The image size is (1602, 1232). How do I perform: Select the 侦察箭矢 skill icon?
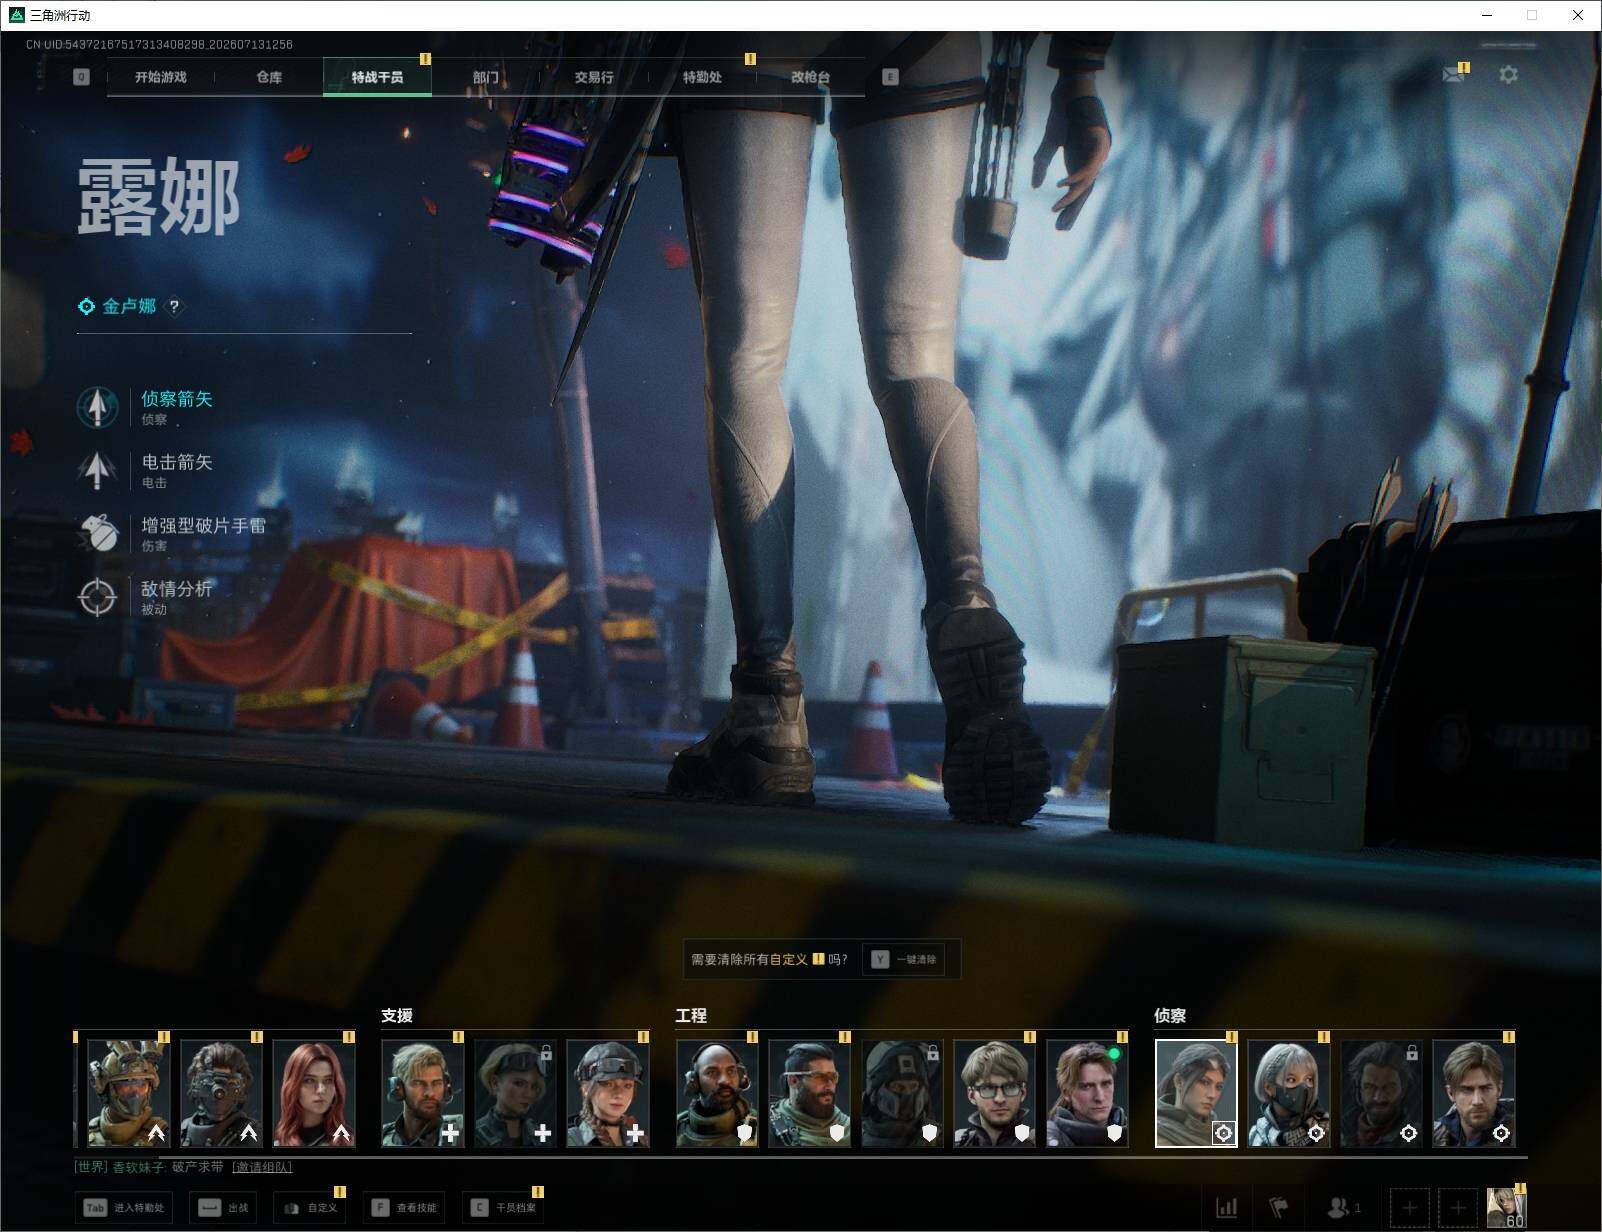tap(97, 407)
